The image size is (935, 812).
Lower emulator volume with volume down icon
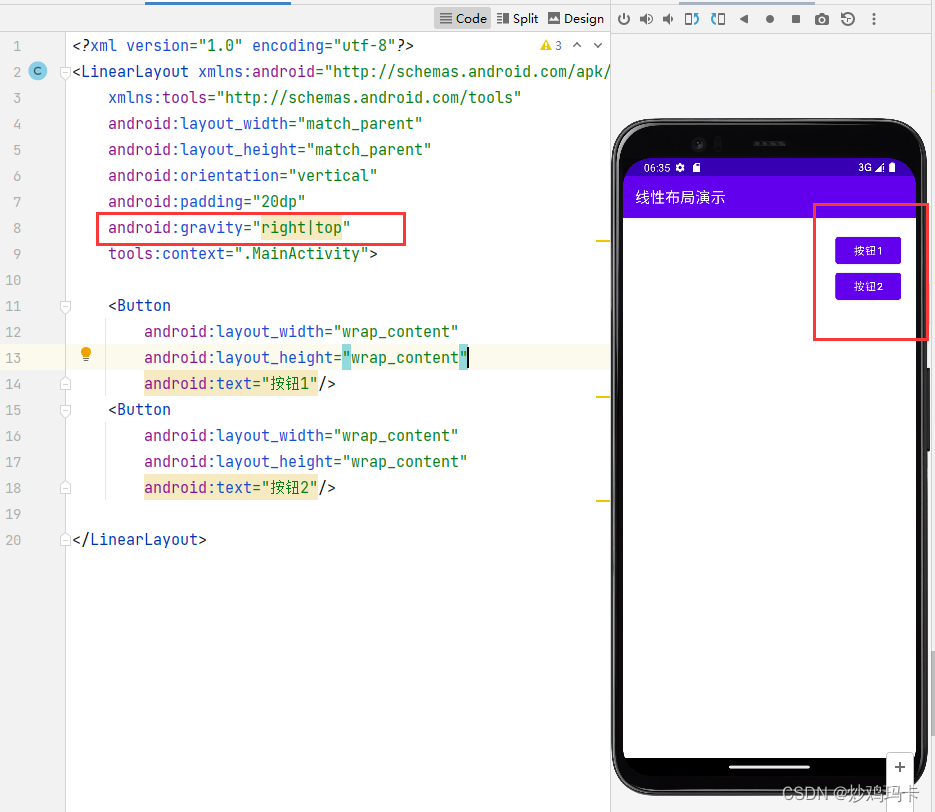click(x=668, y=19)
